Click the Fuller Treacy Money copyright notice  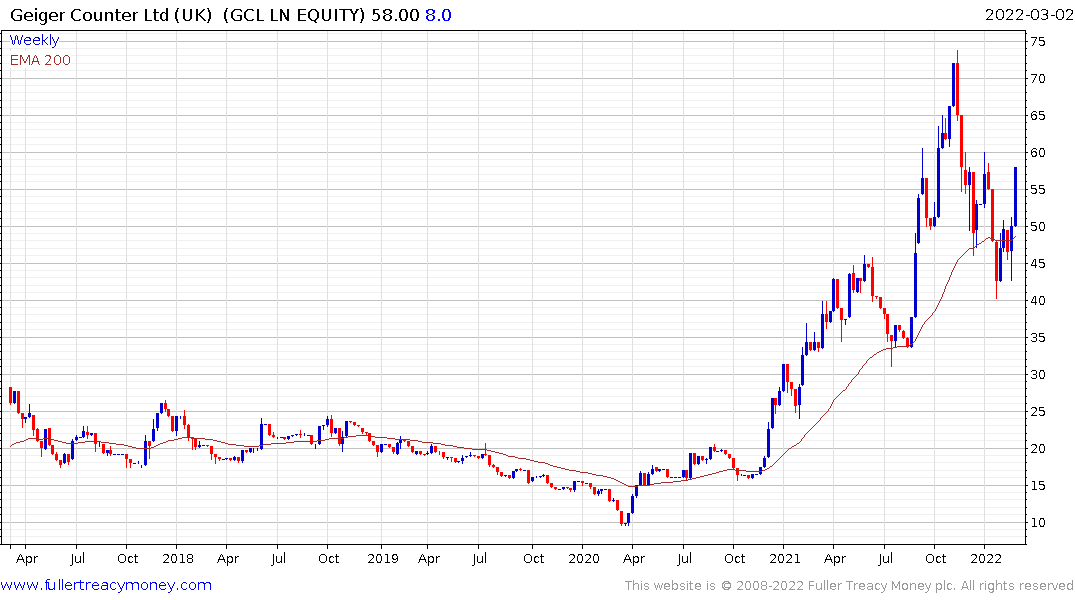(x=849, y=585)
